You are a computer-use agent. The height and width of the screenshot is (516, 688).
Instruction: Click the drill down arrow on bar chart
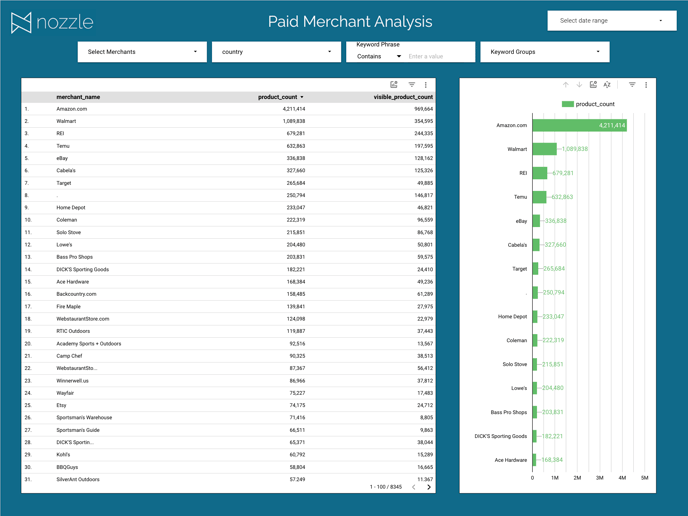coord(579,85)
